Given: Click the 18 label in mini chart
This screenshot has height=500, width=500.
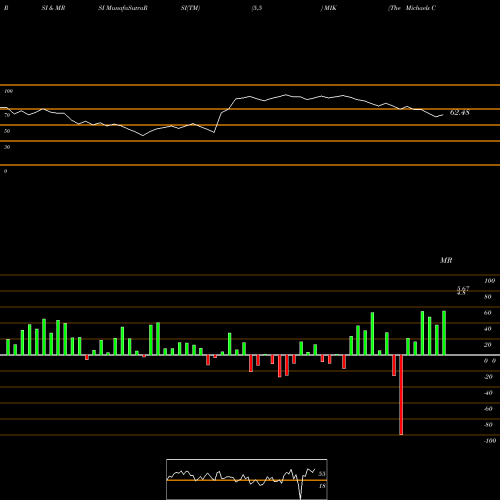Looking at the screenshot, I should pos(322,486).
